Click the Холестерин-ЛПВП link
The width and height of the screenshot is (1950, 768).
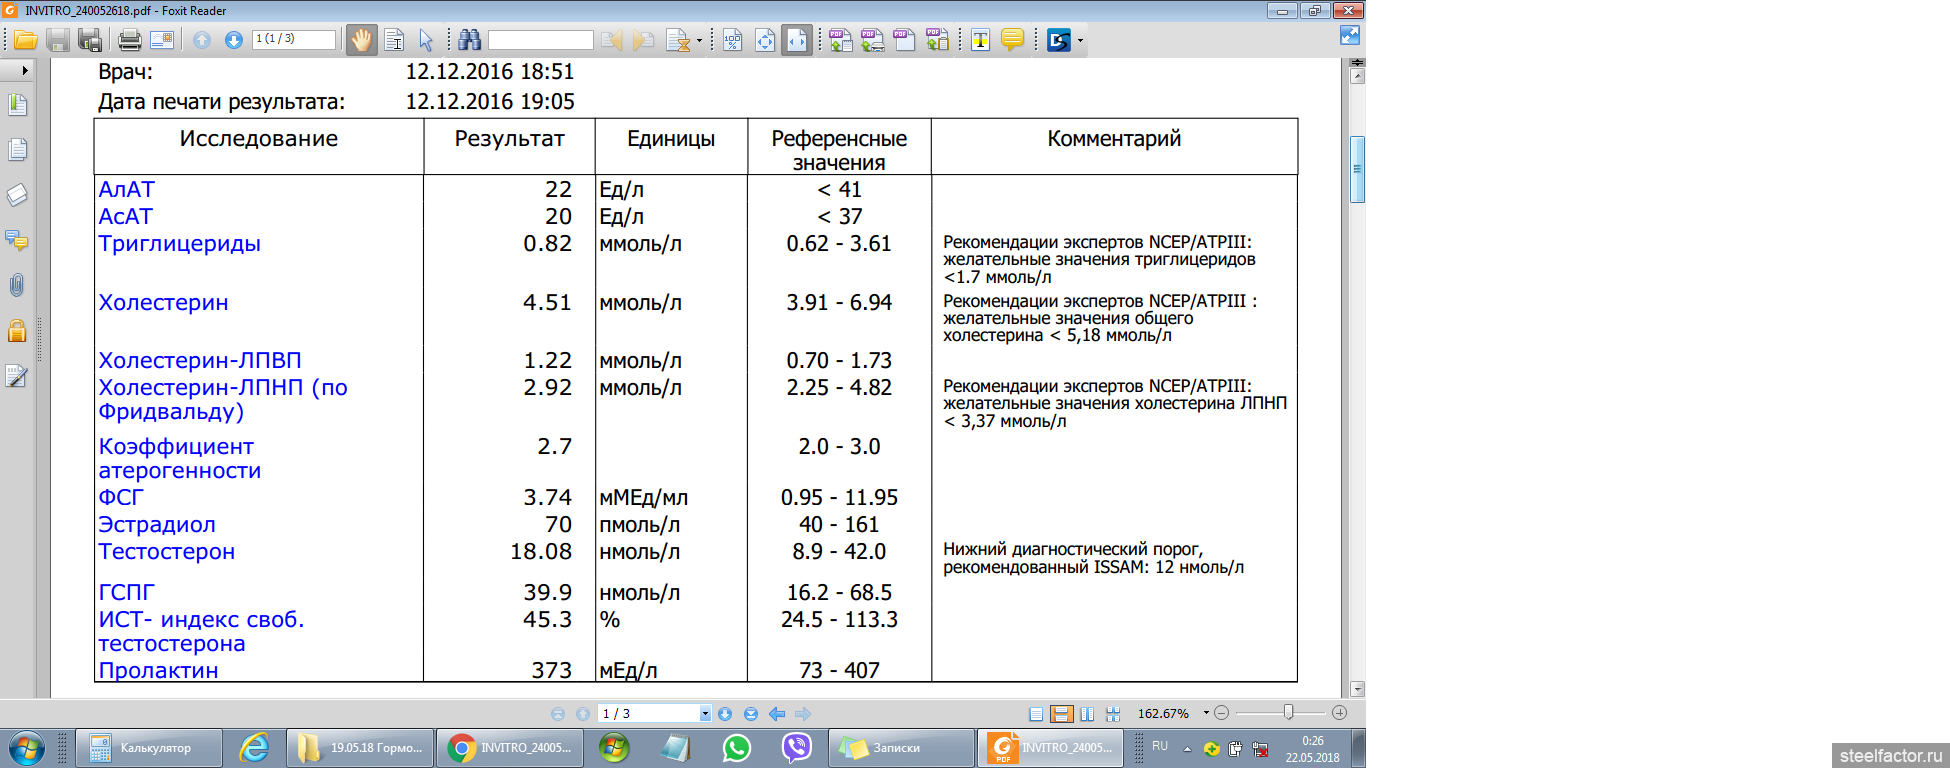[x=200, y=360]
